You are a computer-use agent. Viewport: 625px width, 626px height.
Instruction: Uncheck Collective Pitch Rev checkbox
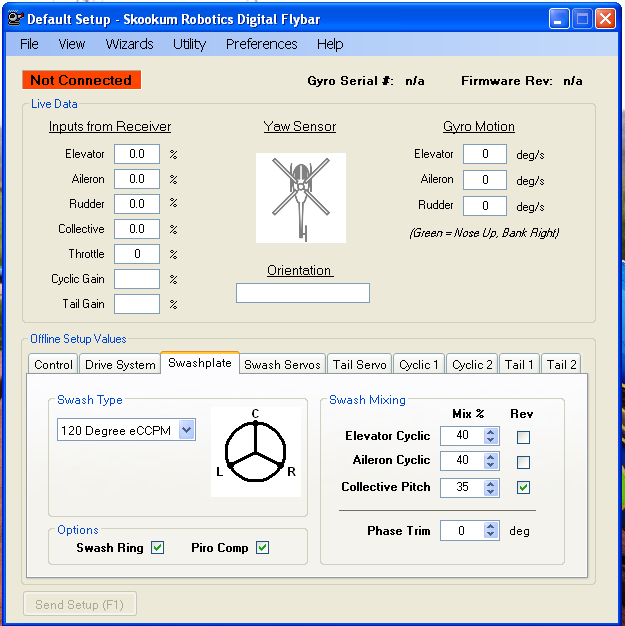(x=523, y=487)
